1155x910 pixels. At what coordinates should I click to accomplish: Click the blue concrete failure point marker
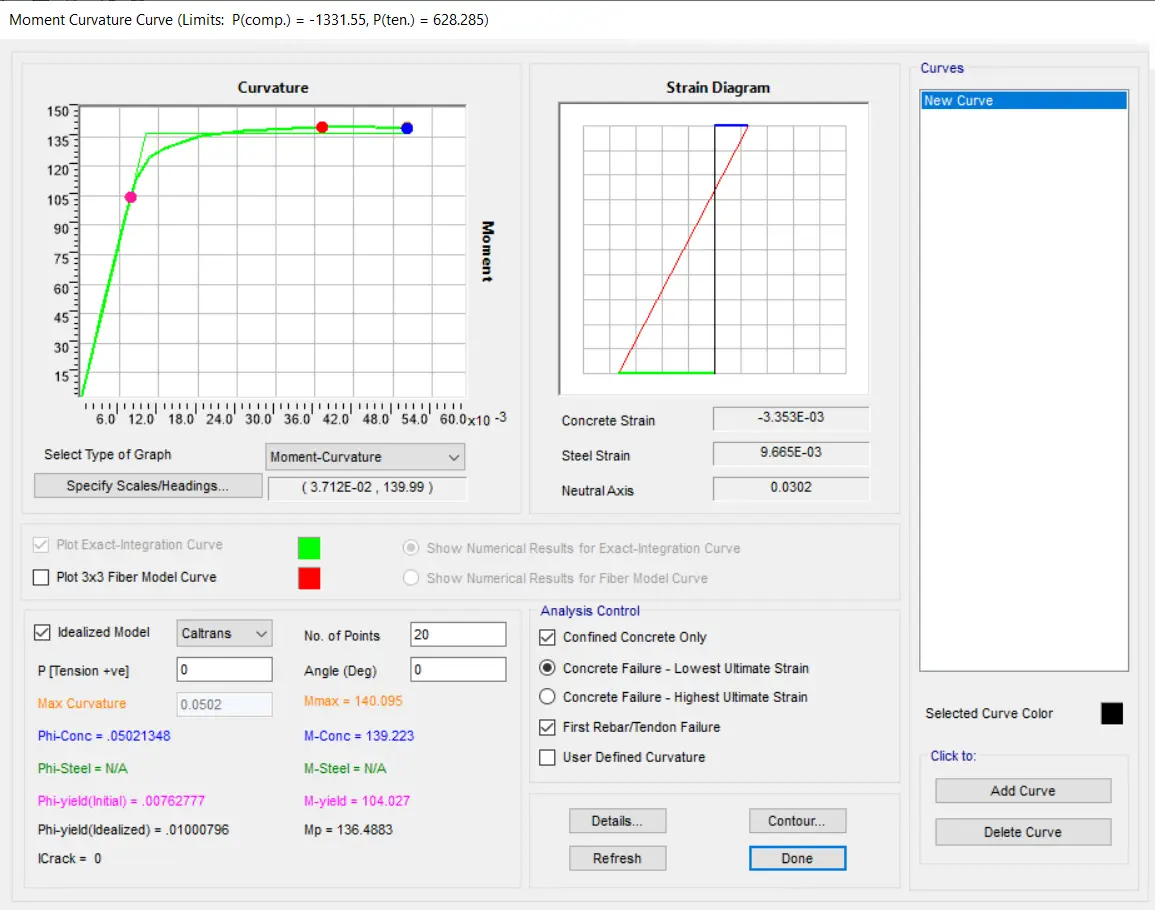(407, 128)
